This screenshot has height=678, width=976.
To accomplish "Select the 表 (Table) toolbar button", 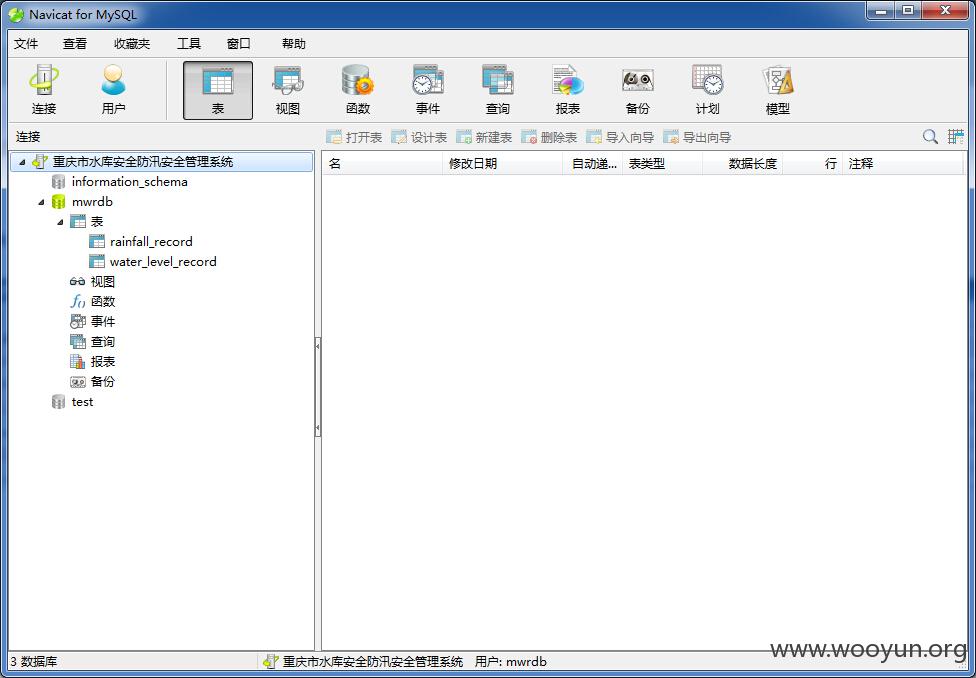I will pos(218,90).
